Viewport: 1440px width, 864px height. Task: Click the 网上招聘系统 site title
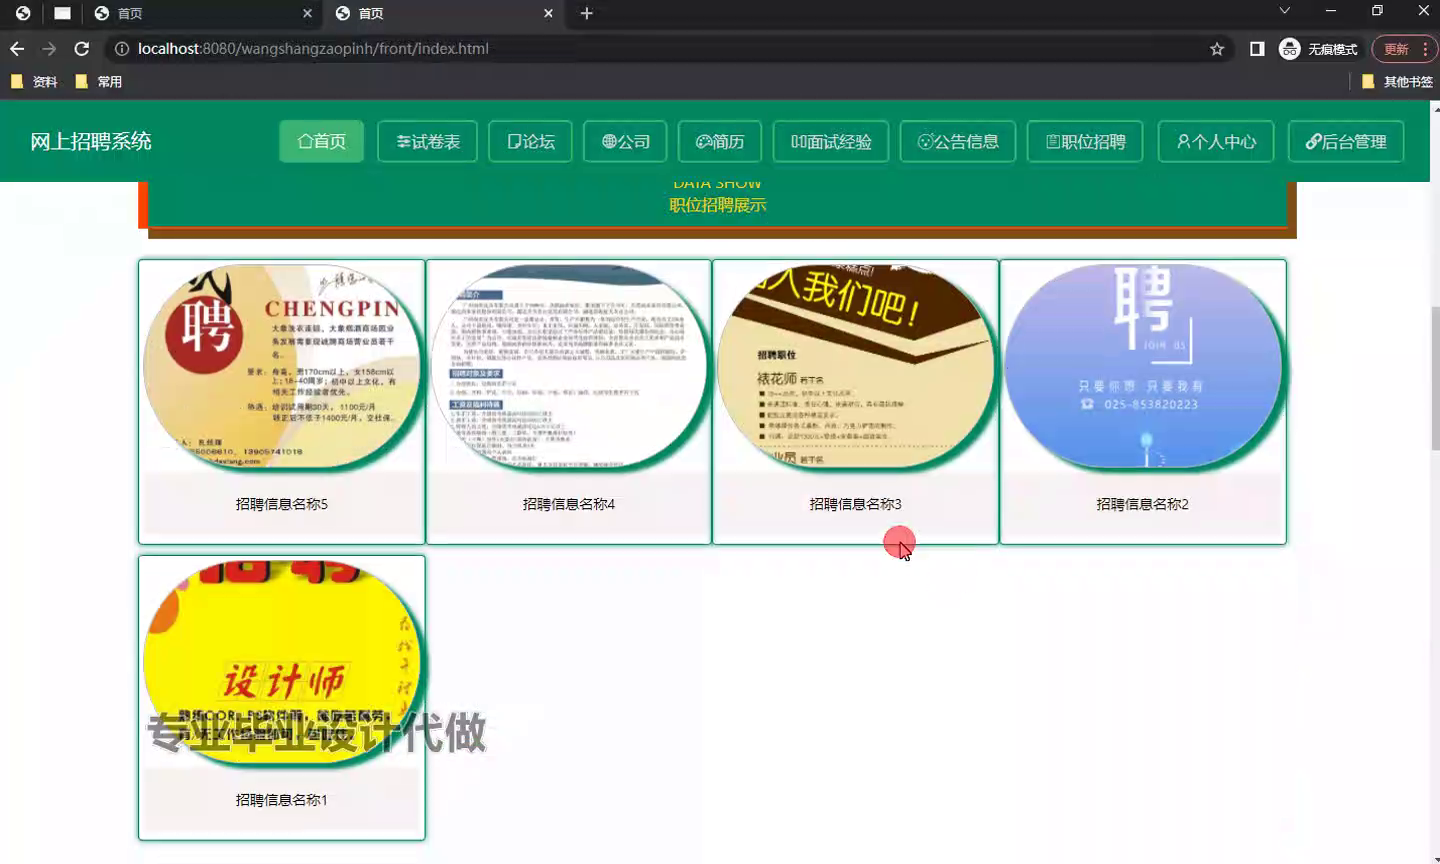point(91,141)
